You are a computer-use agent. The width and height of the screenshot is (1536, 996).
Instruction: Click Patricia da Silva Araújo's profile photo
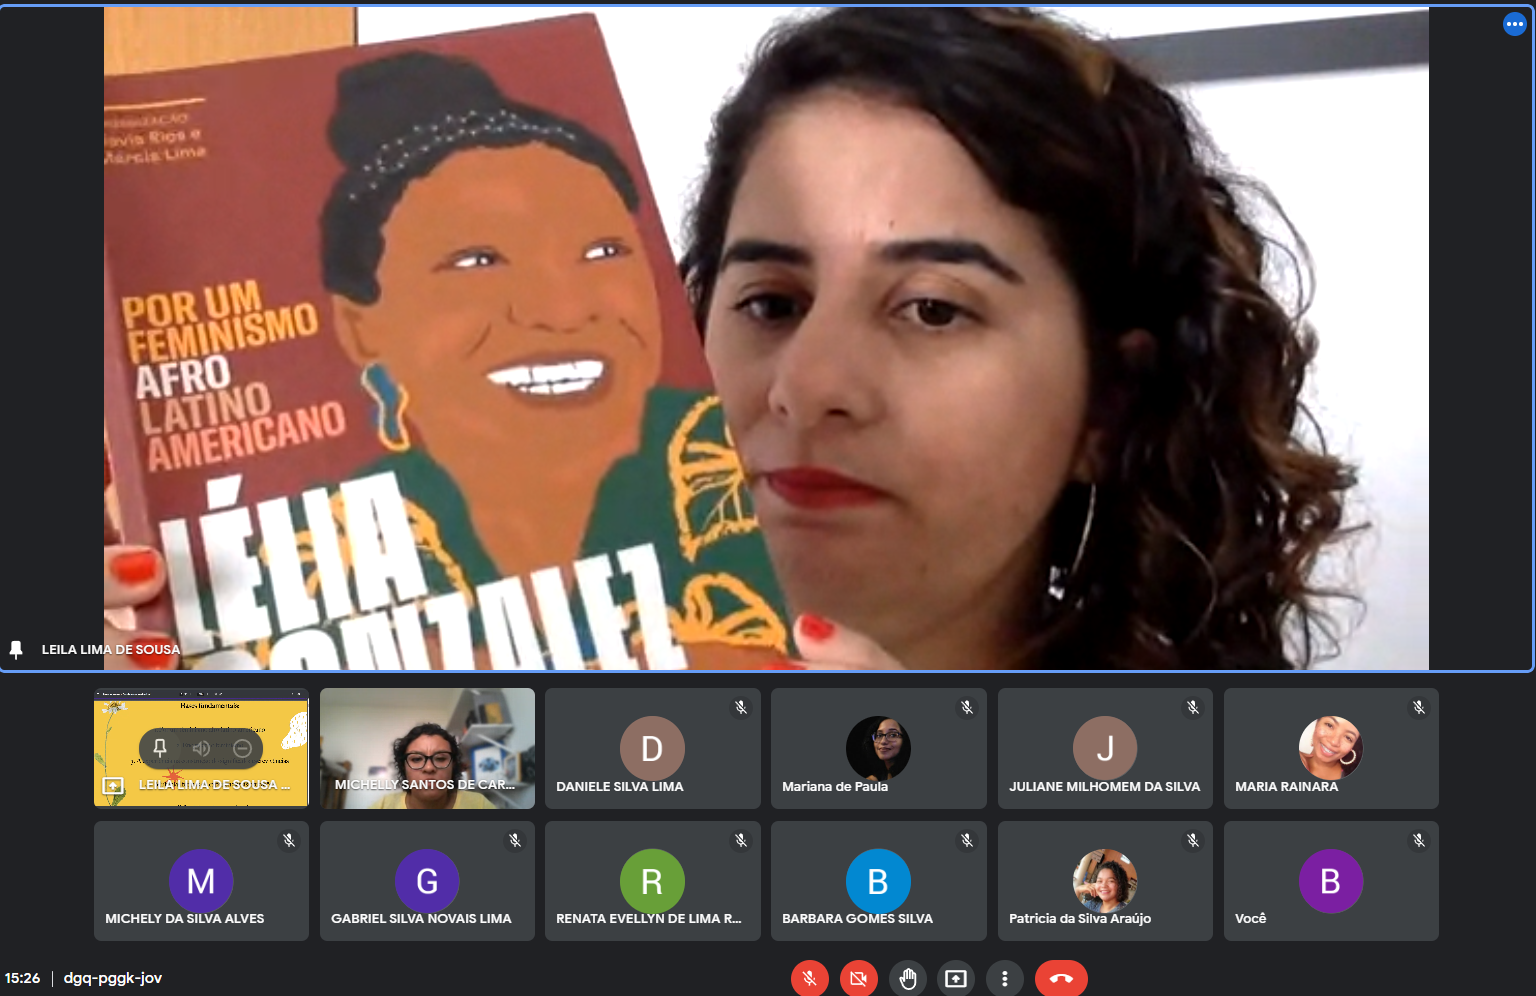1105,881
